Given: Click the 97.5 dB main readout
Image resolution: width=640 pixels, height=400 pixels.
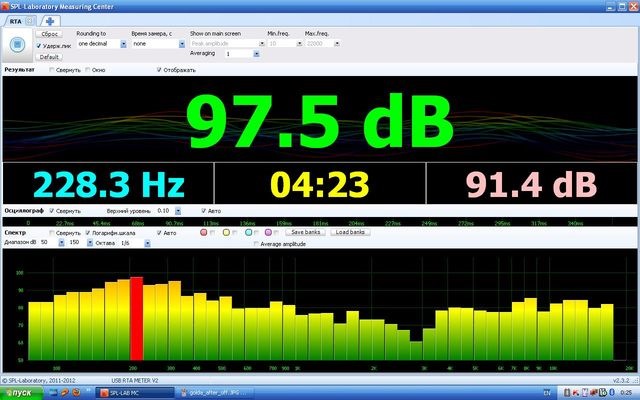Looking at the screenshot, I should (320, 121).
